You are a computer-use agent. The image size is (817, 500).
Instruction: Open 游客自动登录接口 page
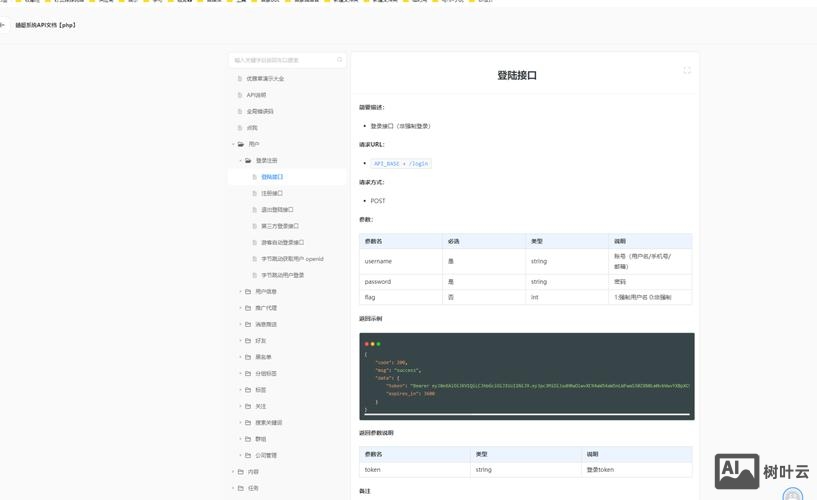(x=282, y=243)
